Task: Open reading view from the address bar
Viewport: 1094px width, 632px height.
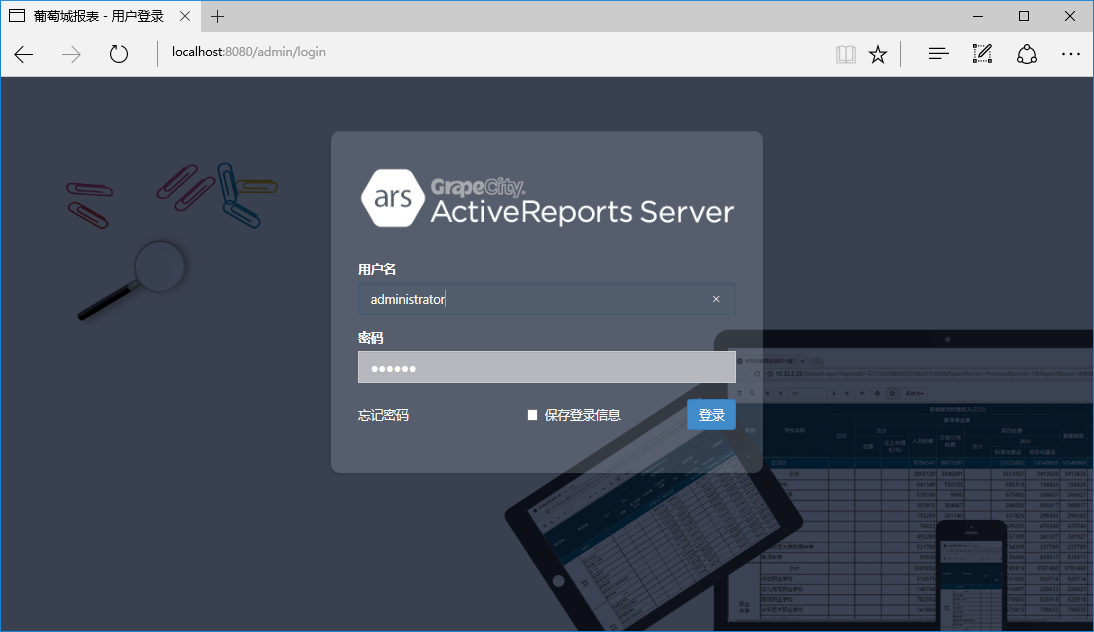Action: pos(846,54)
